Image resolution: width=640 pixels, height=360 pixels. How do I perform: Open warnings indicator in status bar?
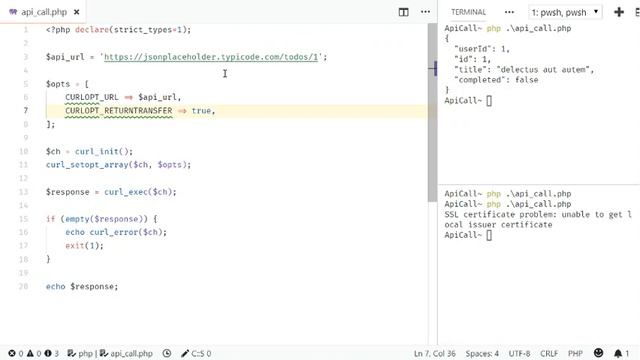click(34, 353)
